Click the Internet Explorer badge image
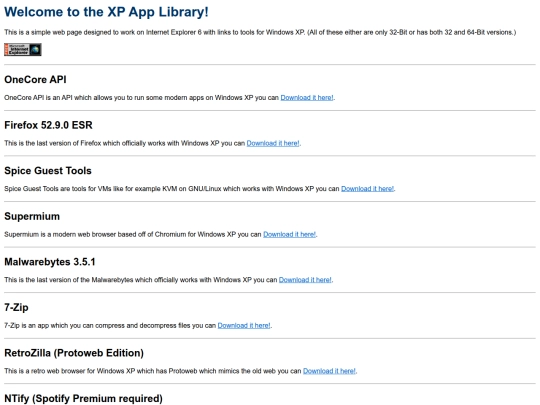The height and width of the screenshot is (405, 540). click(x=23, y=50)
